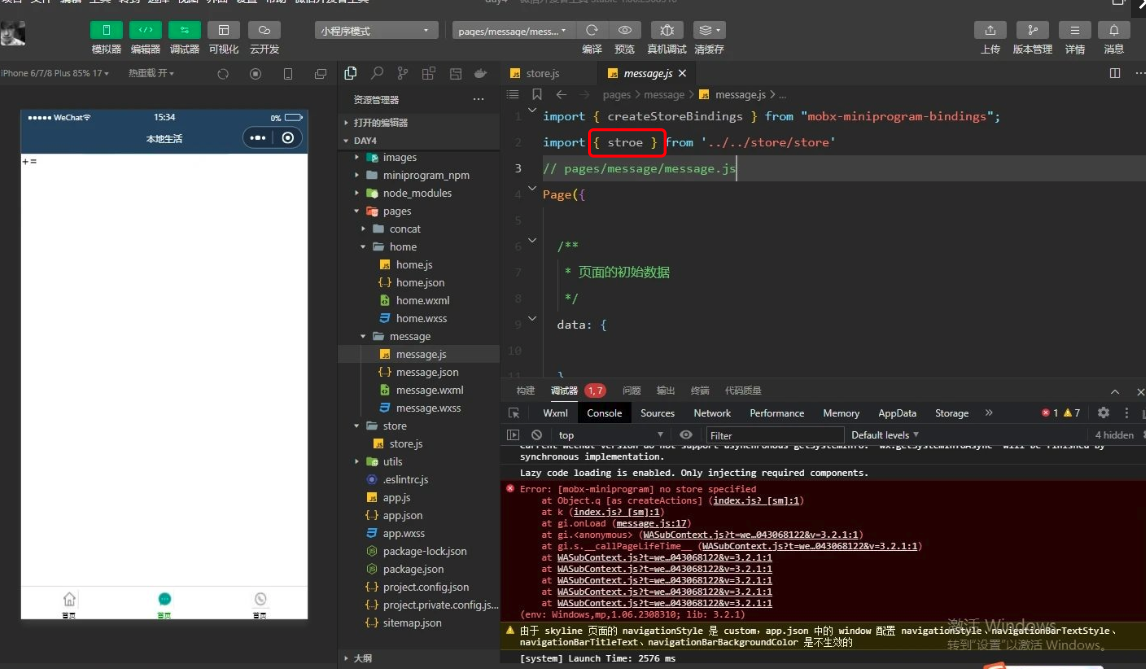Click the console Filter input field
The image size is (1146, 669).
[x=774, y=435]
